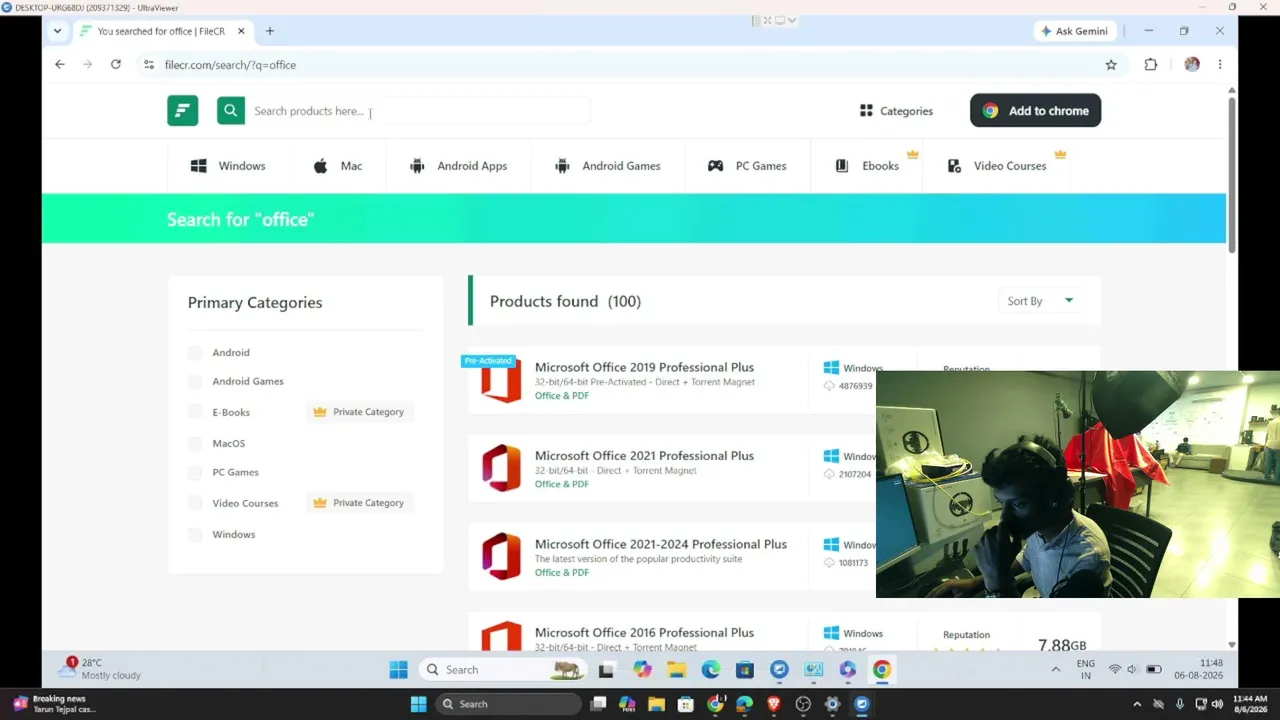The image size is (1280, 720).
Task: Expand hidden tray icons on the remote taskbar
Action: [1055, 670]
